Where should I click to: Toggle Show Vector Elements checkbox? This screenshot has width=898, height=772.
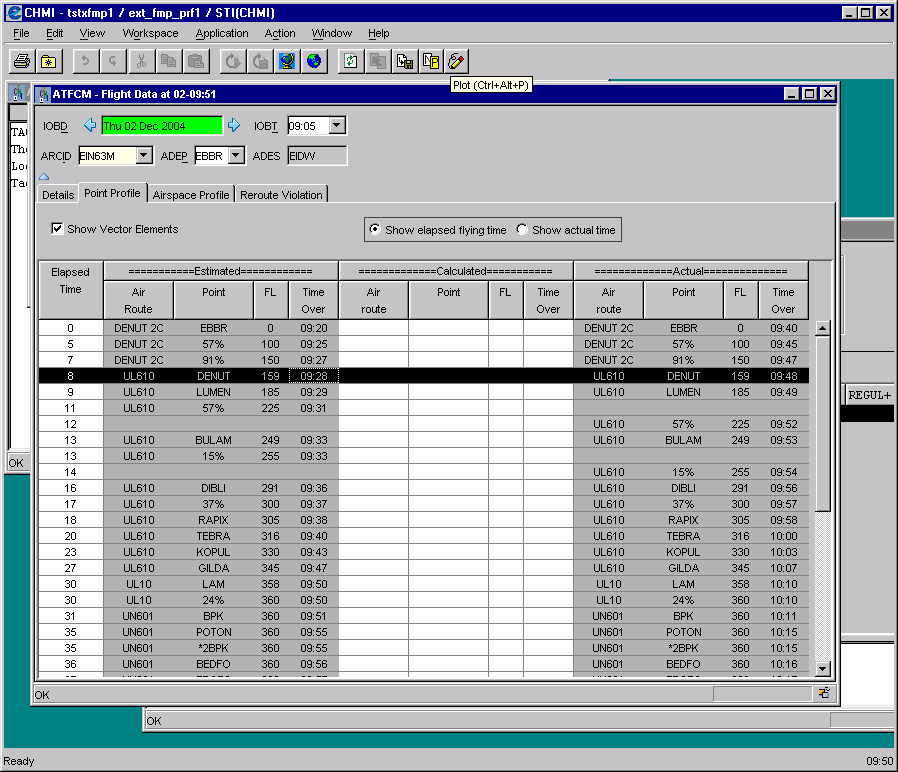[x=58, y=229]
